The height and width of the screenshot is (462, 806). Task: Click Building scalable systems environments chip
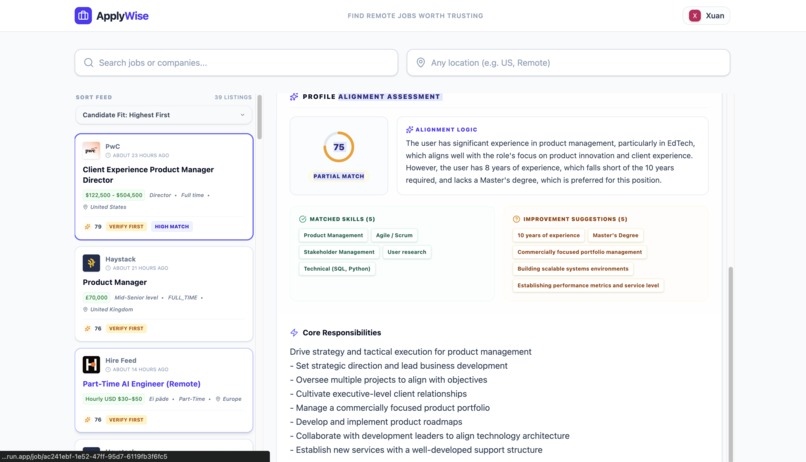[573, 269]
